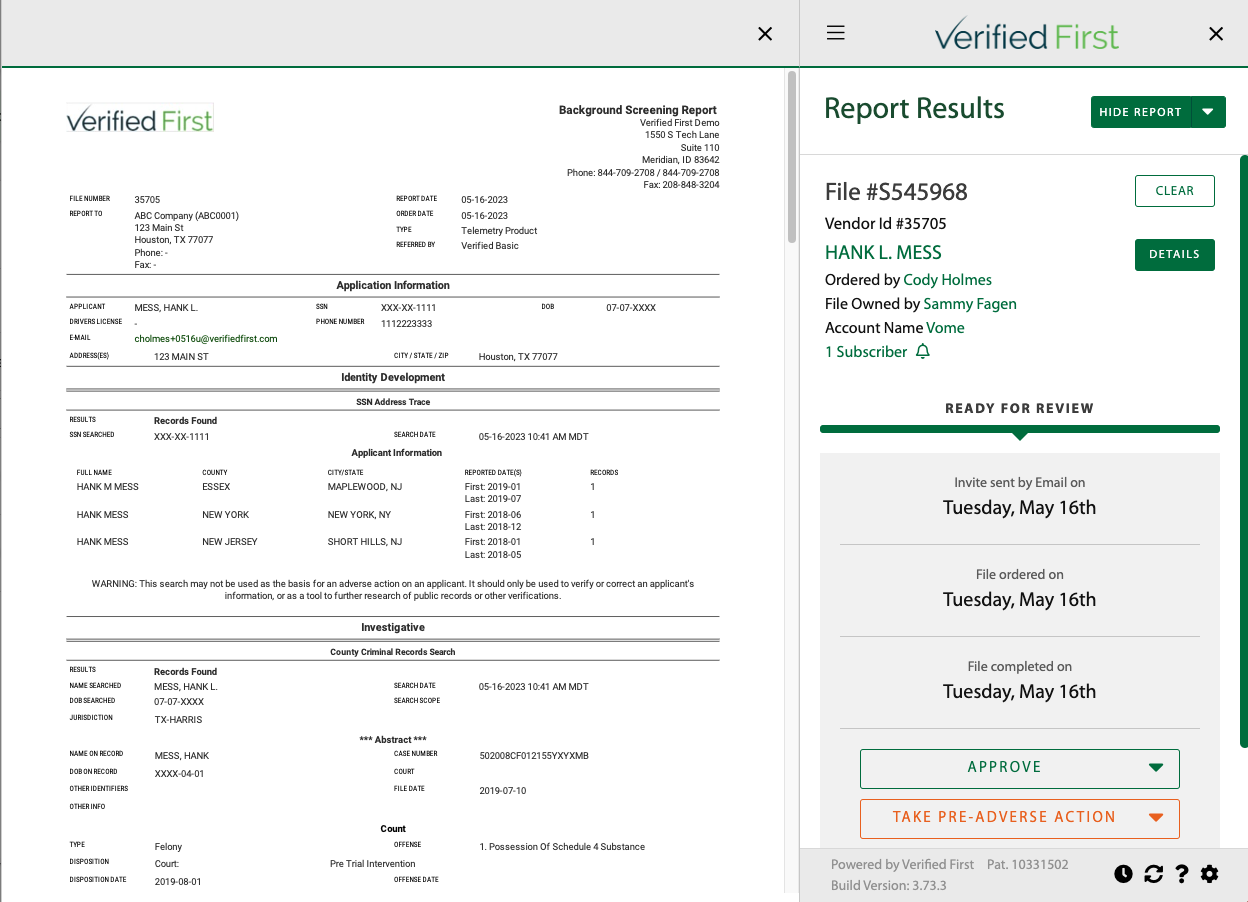Viewport: 1248px width, 902px height.
Task: Open settings via the gear icon
Action: (x=1210, y=874)
